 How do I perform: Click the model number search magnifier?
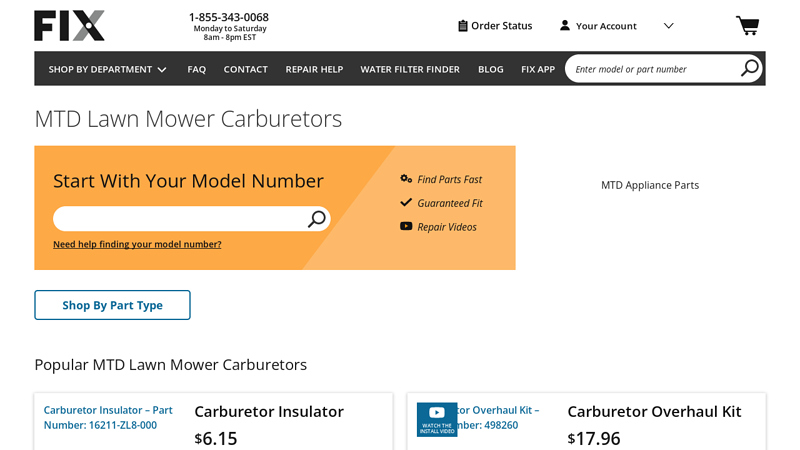click(317, 219)
